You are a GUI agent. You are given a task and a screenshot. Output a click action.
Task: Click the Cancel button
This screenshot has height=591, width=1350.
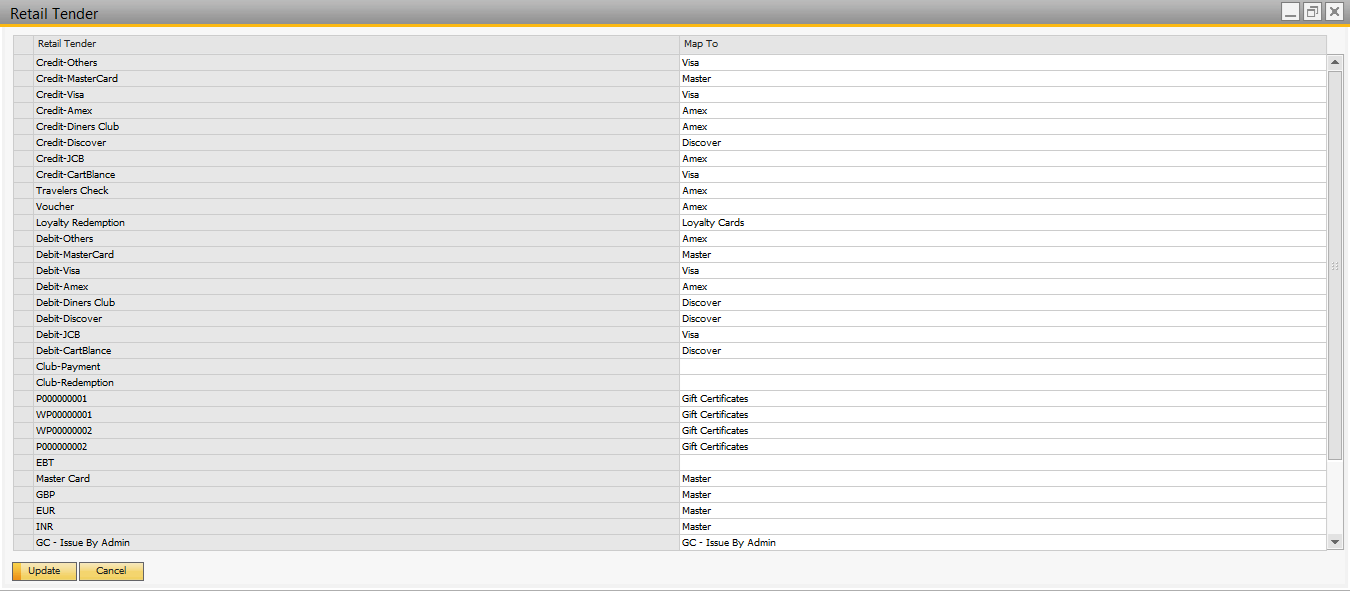[x=111, y=571]
